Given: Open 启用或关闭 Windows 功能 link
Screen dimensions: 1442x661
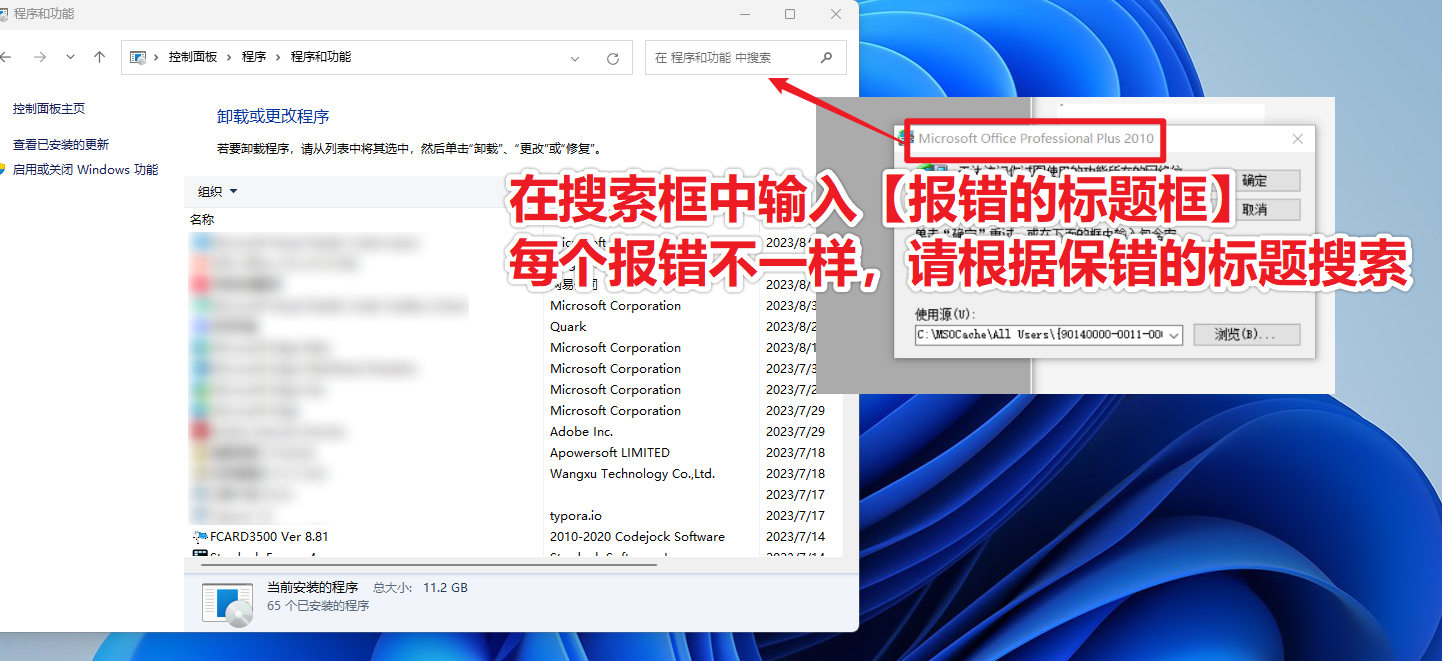Looking at the screenshot, I should pyautogui.click(x=85, y=170).
